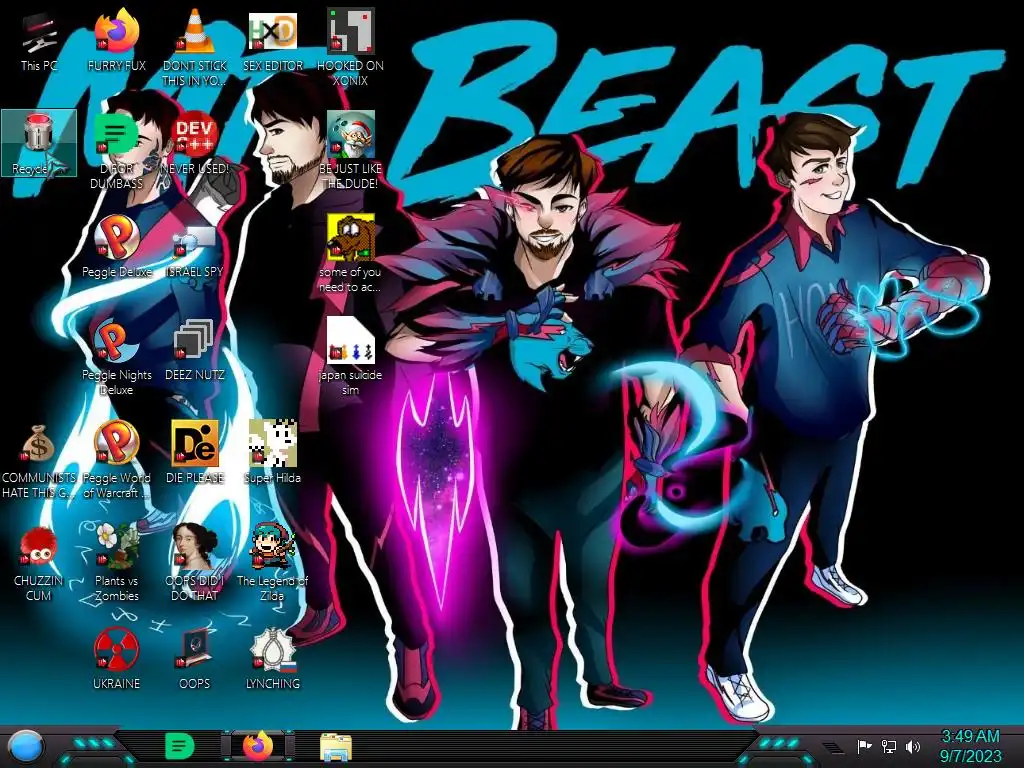Open the green speech-bubble desktop shortcut

[x=116, y=150]
